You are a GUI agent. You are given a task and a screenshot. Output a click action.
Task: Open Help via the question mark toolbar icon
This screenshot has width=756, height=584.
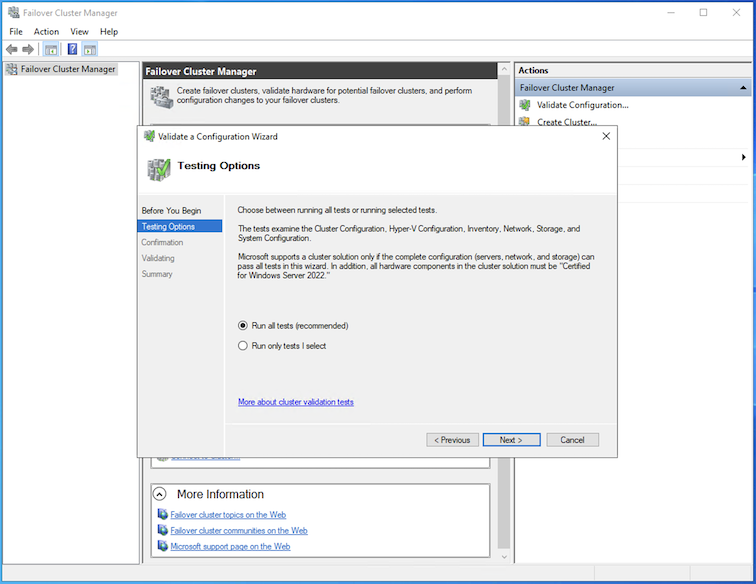(72, 49)
